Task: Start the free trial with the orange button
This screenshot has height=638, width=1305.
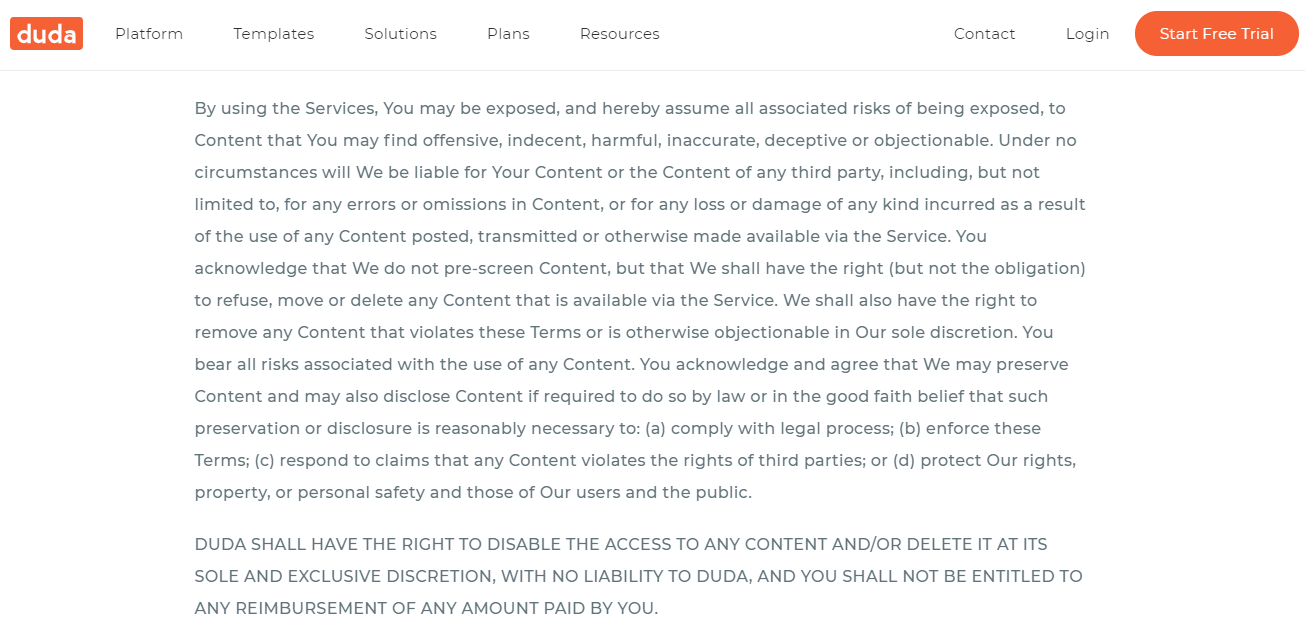Action: pos(1217,34)
